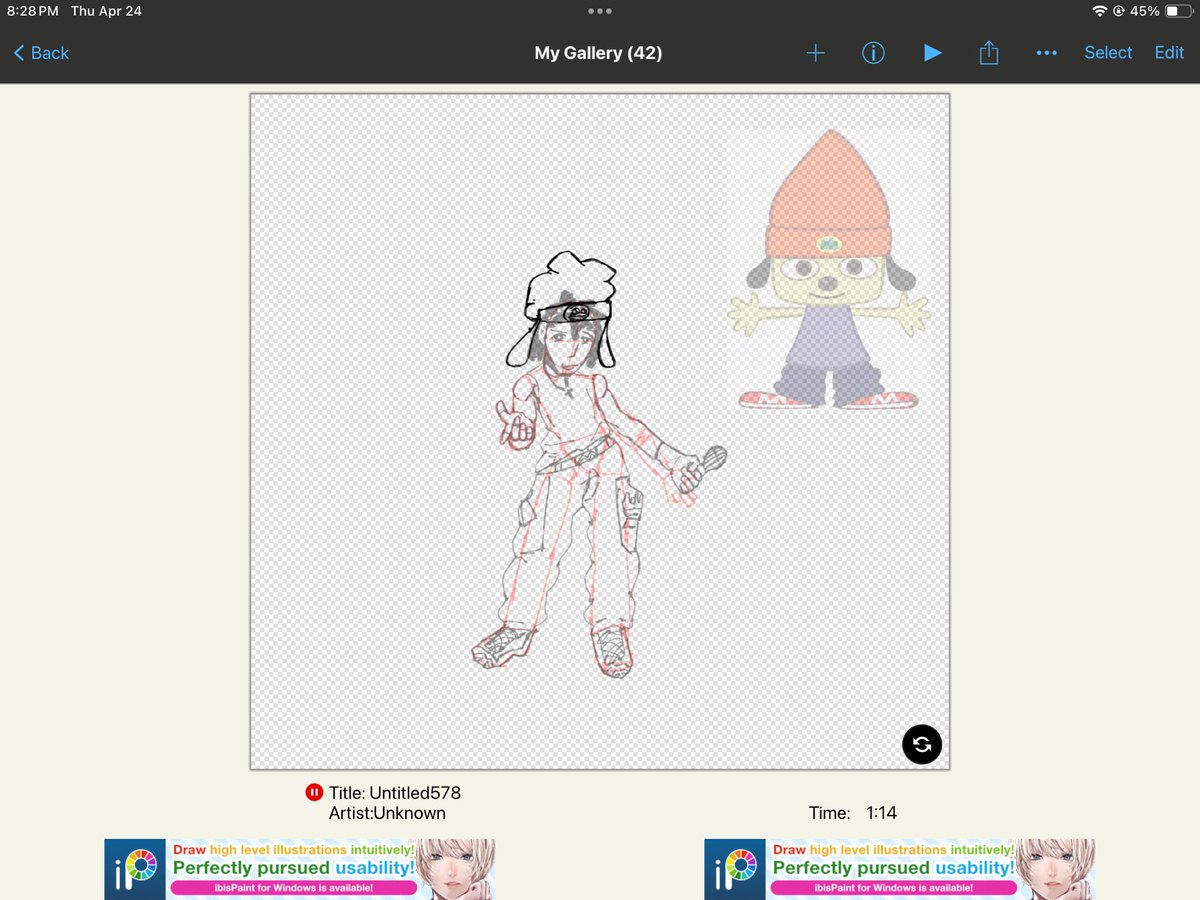Image resolution: width=1200 pixels, height=900 pixels.
Task: Open the left ibisPaint Windows ad banner
Action: click(300, 868)
